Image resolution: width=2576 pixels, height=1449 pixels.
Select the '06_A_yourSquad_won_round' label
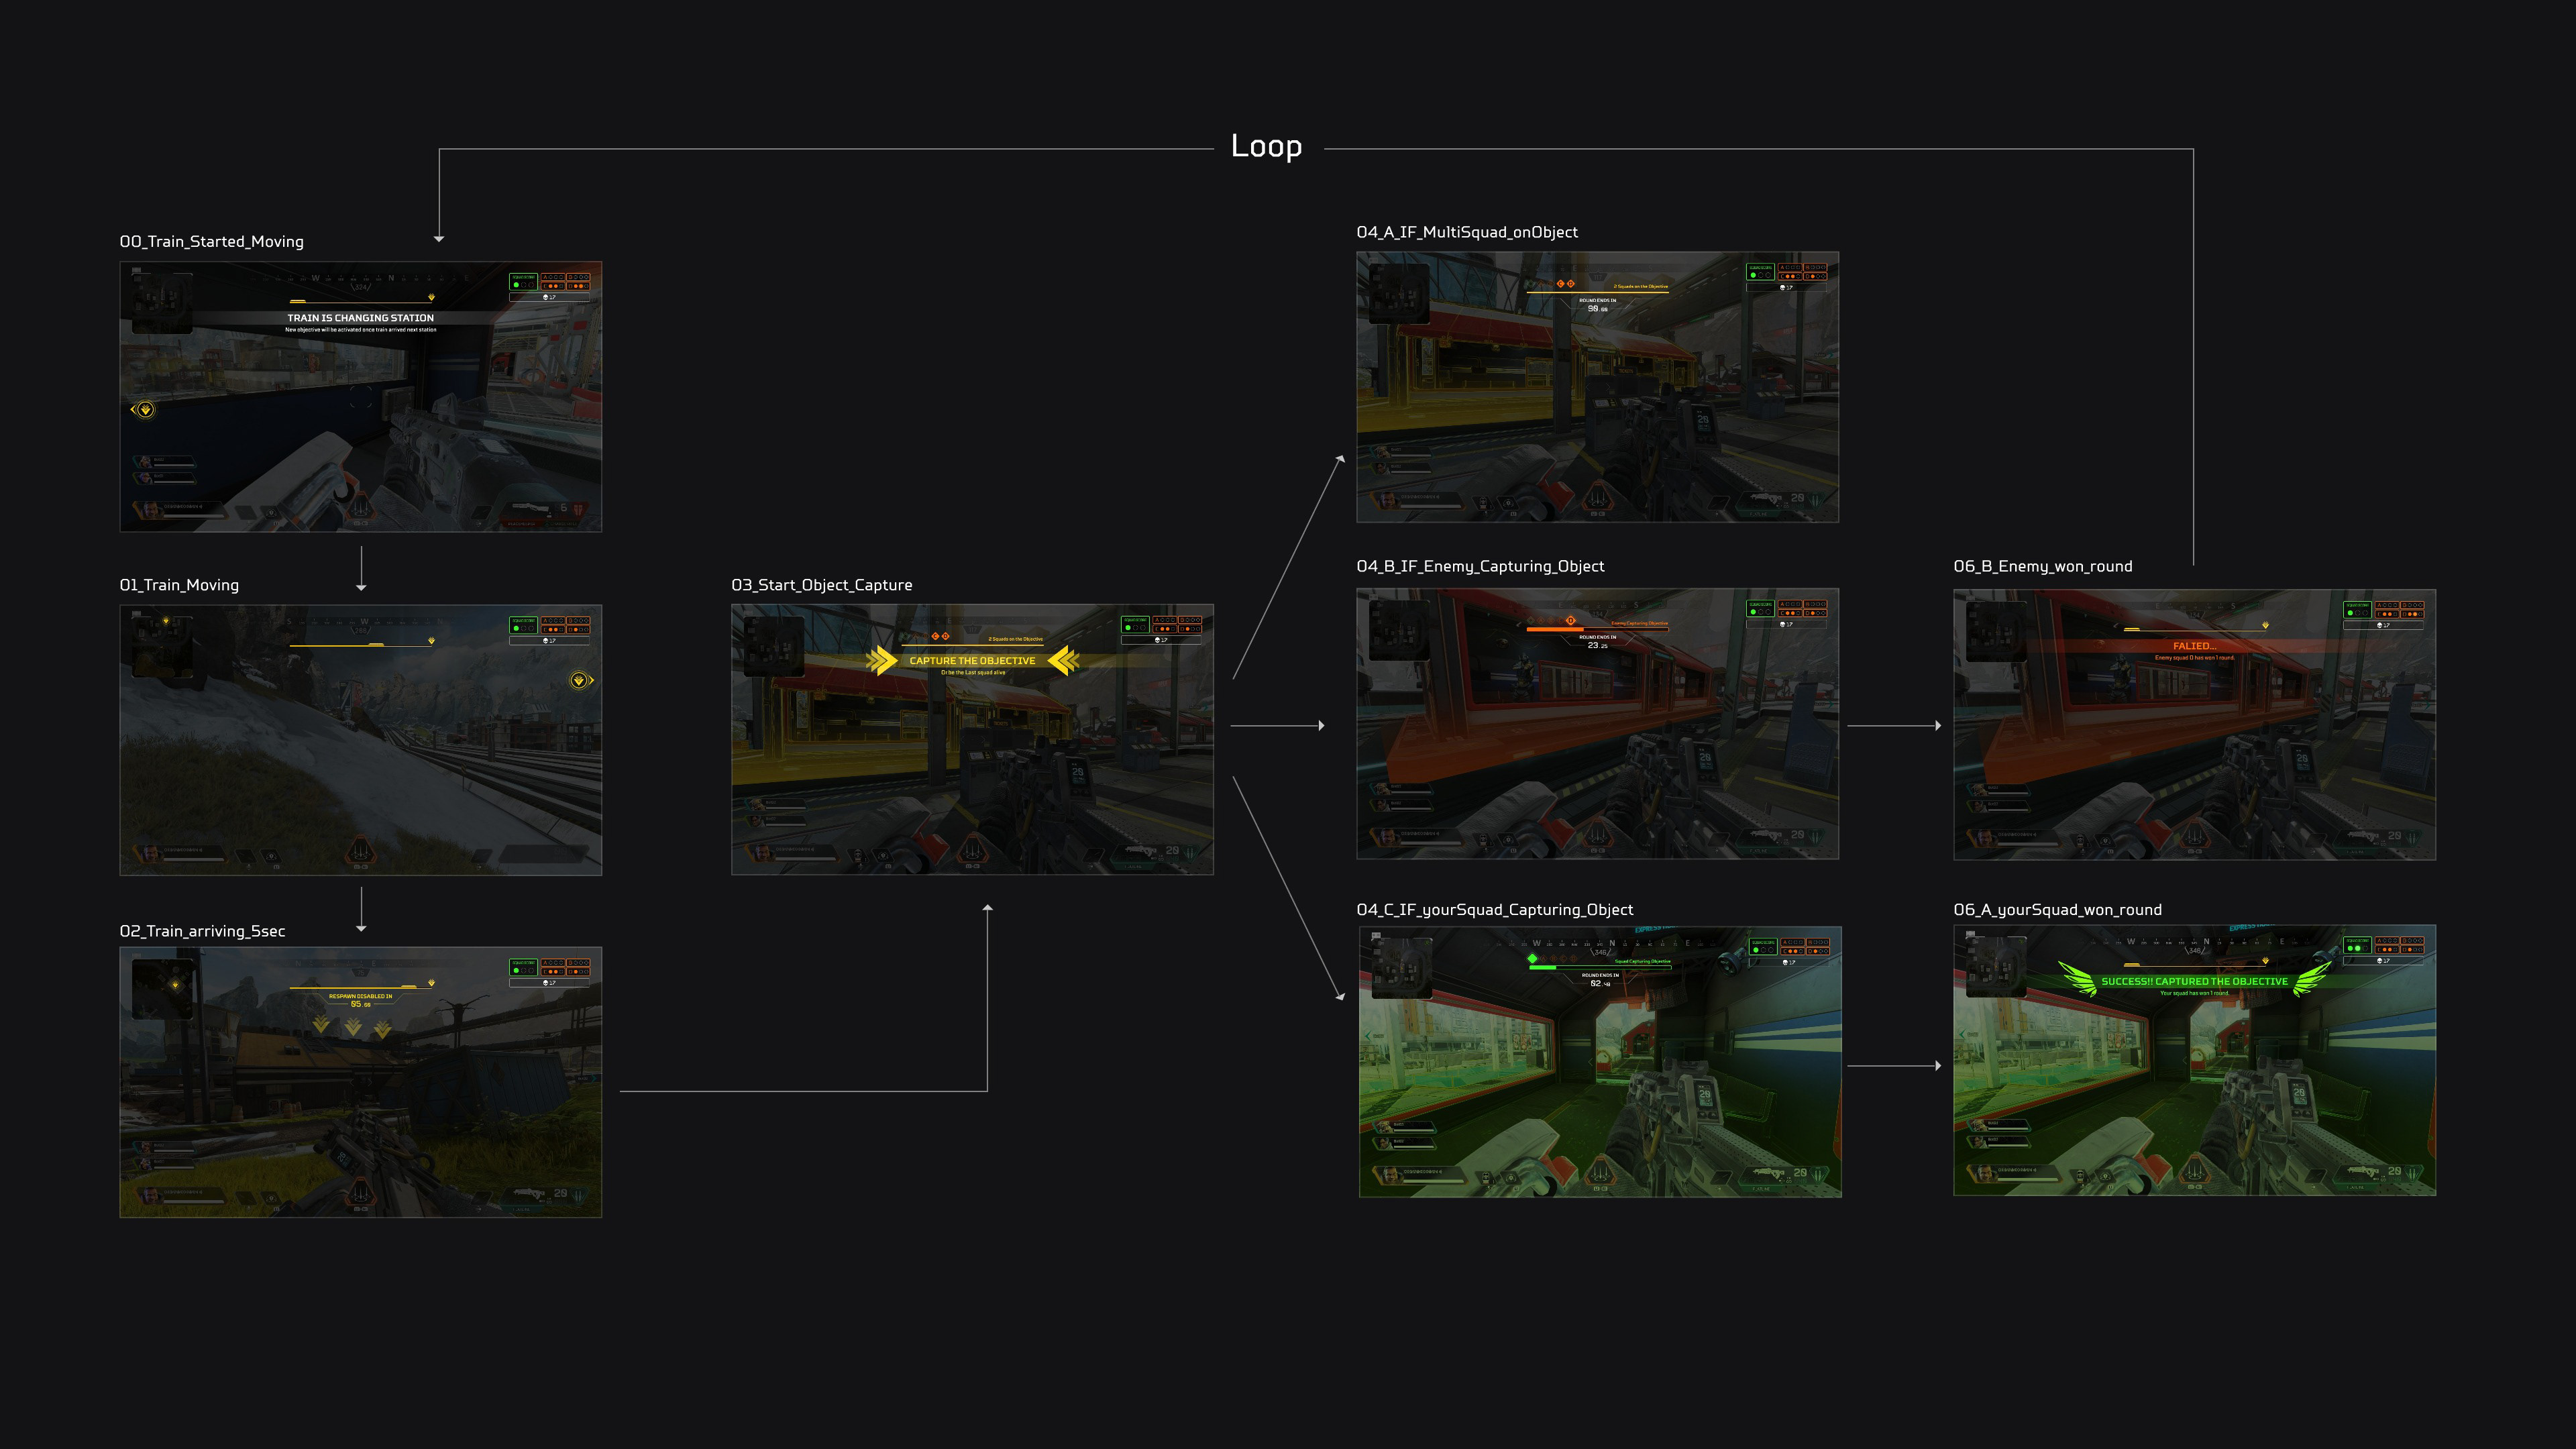point(2058,910)
